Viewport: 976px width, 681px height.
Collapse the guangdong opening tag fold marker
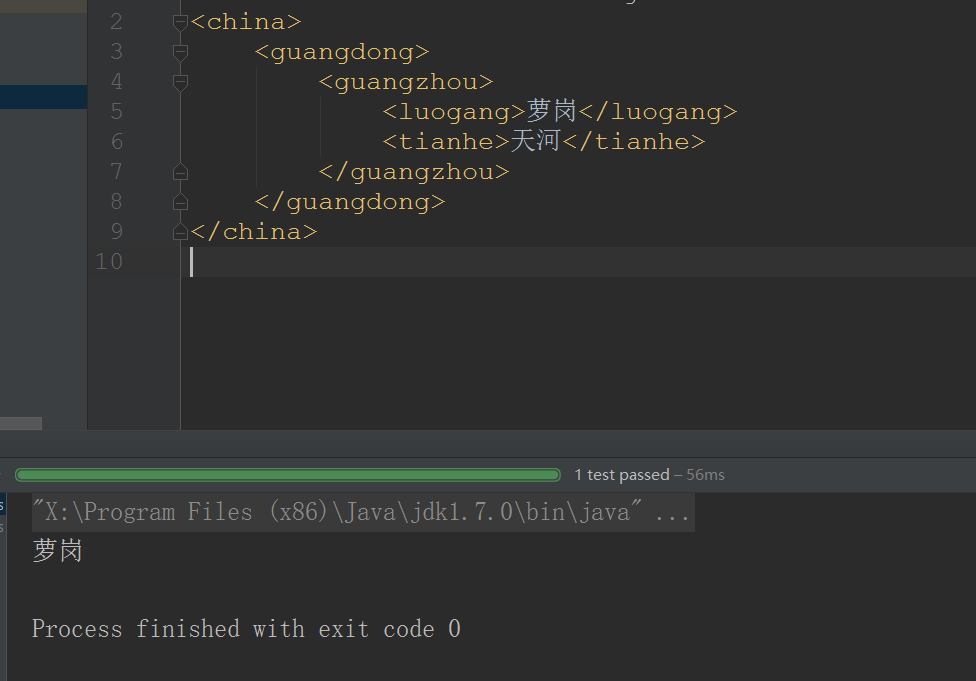click(x=181, y=53)
